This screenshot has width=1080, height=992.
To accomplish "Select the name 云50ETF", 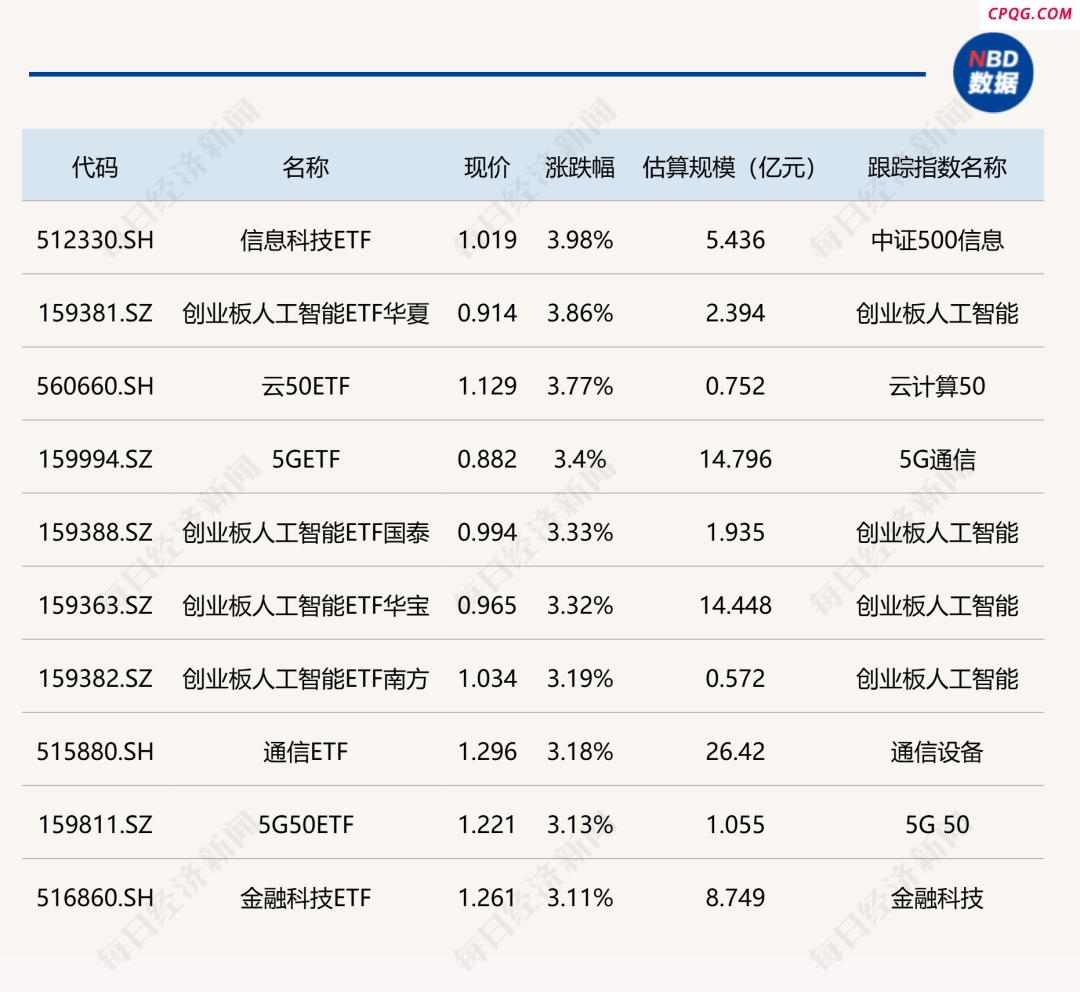I will click(305, 386).
